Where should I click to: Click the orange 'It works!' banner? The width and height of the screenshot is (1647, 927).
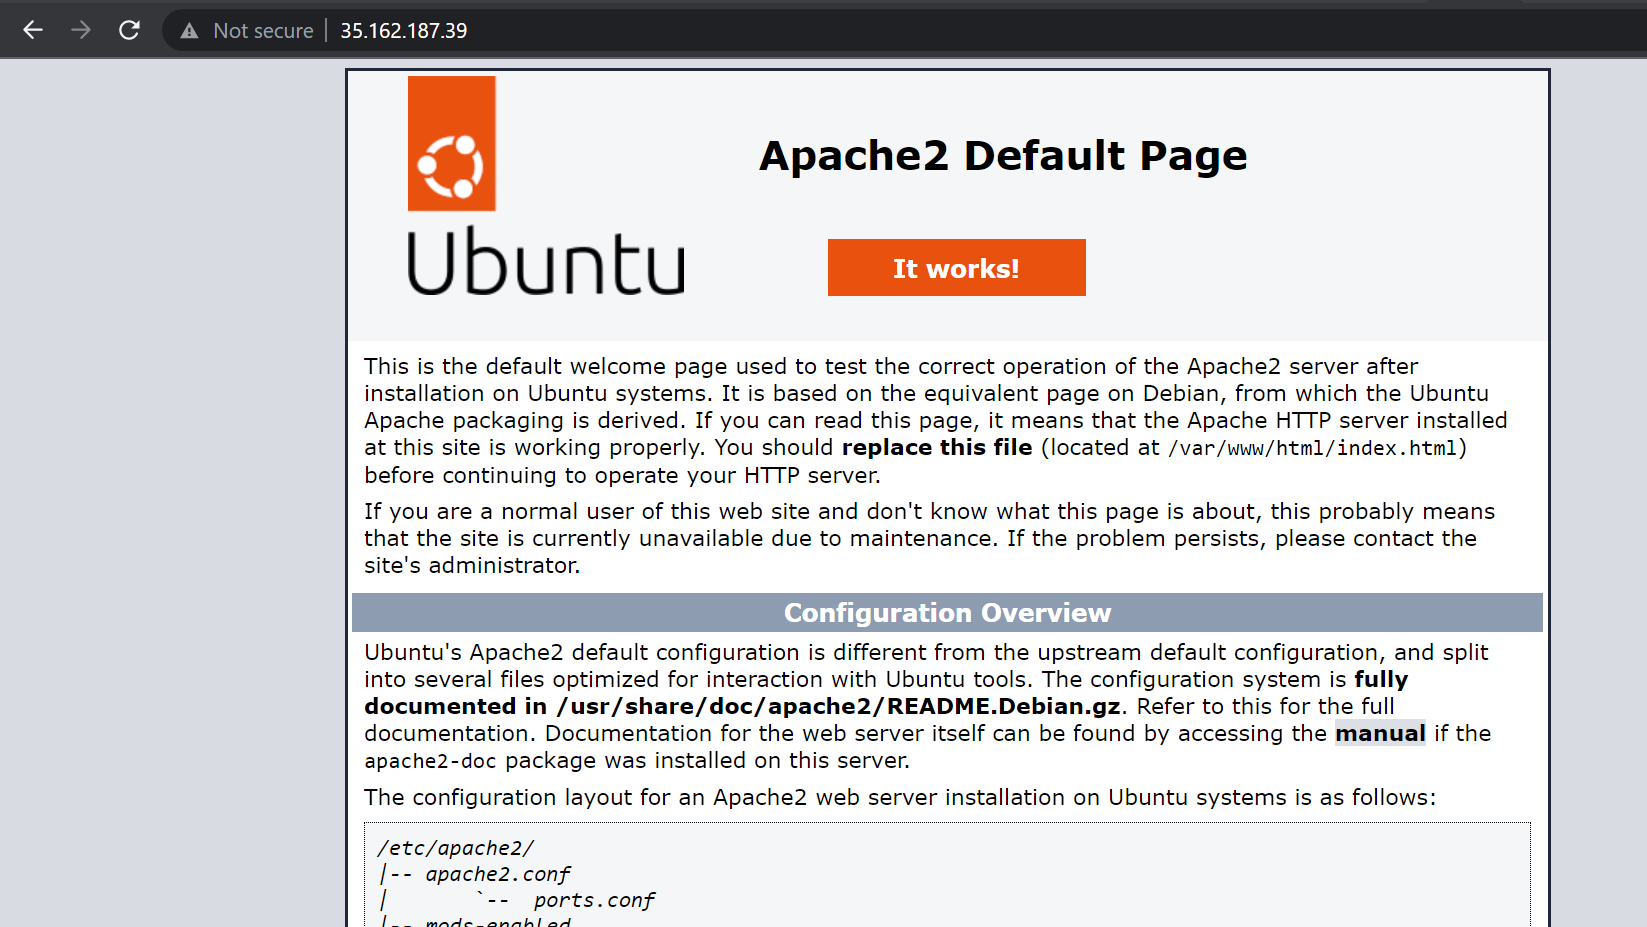(x=956, y=268)
